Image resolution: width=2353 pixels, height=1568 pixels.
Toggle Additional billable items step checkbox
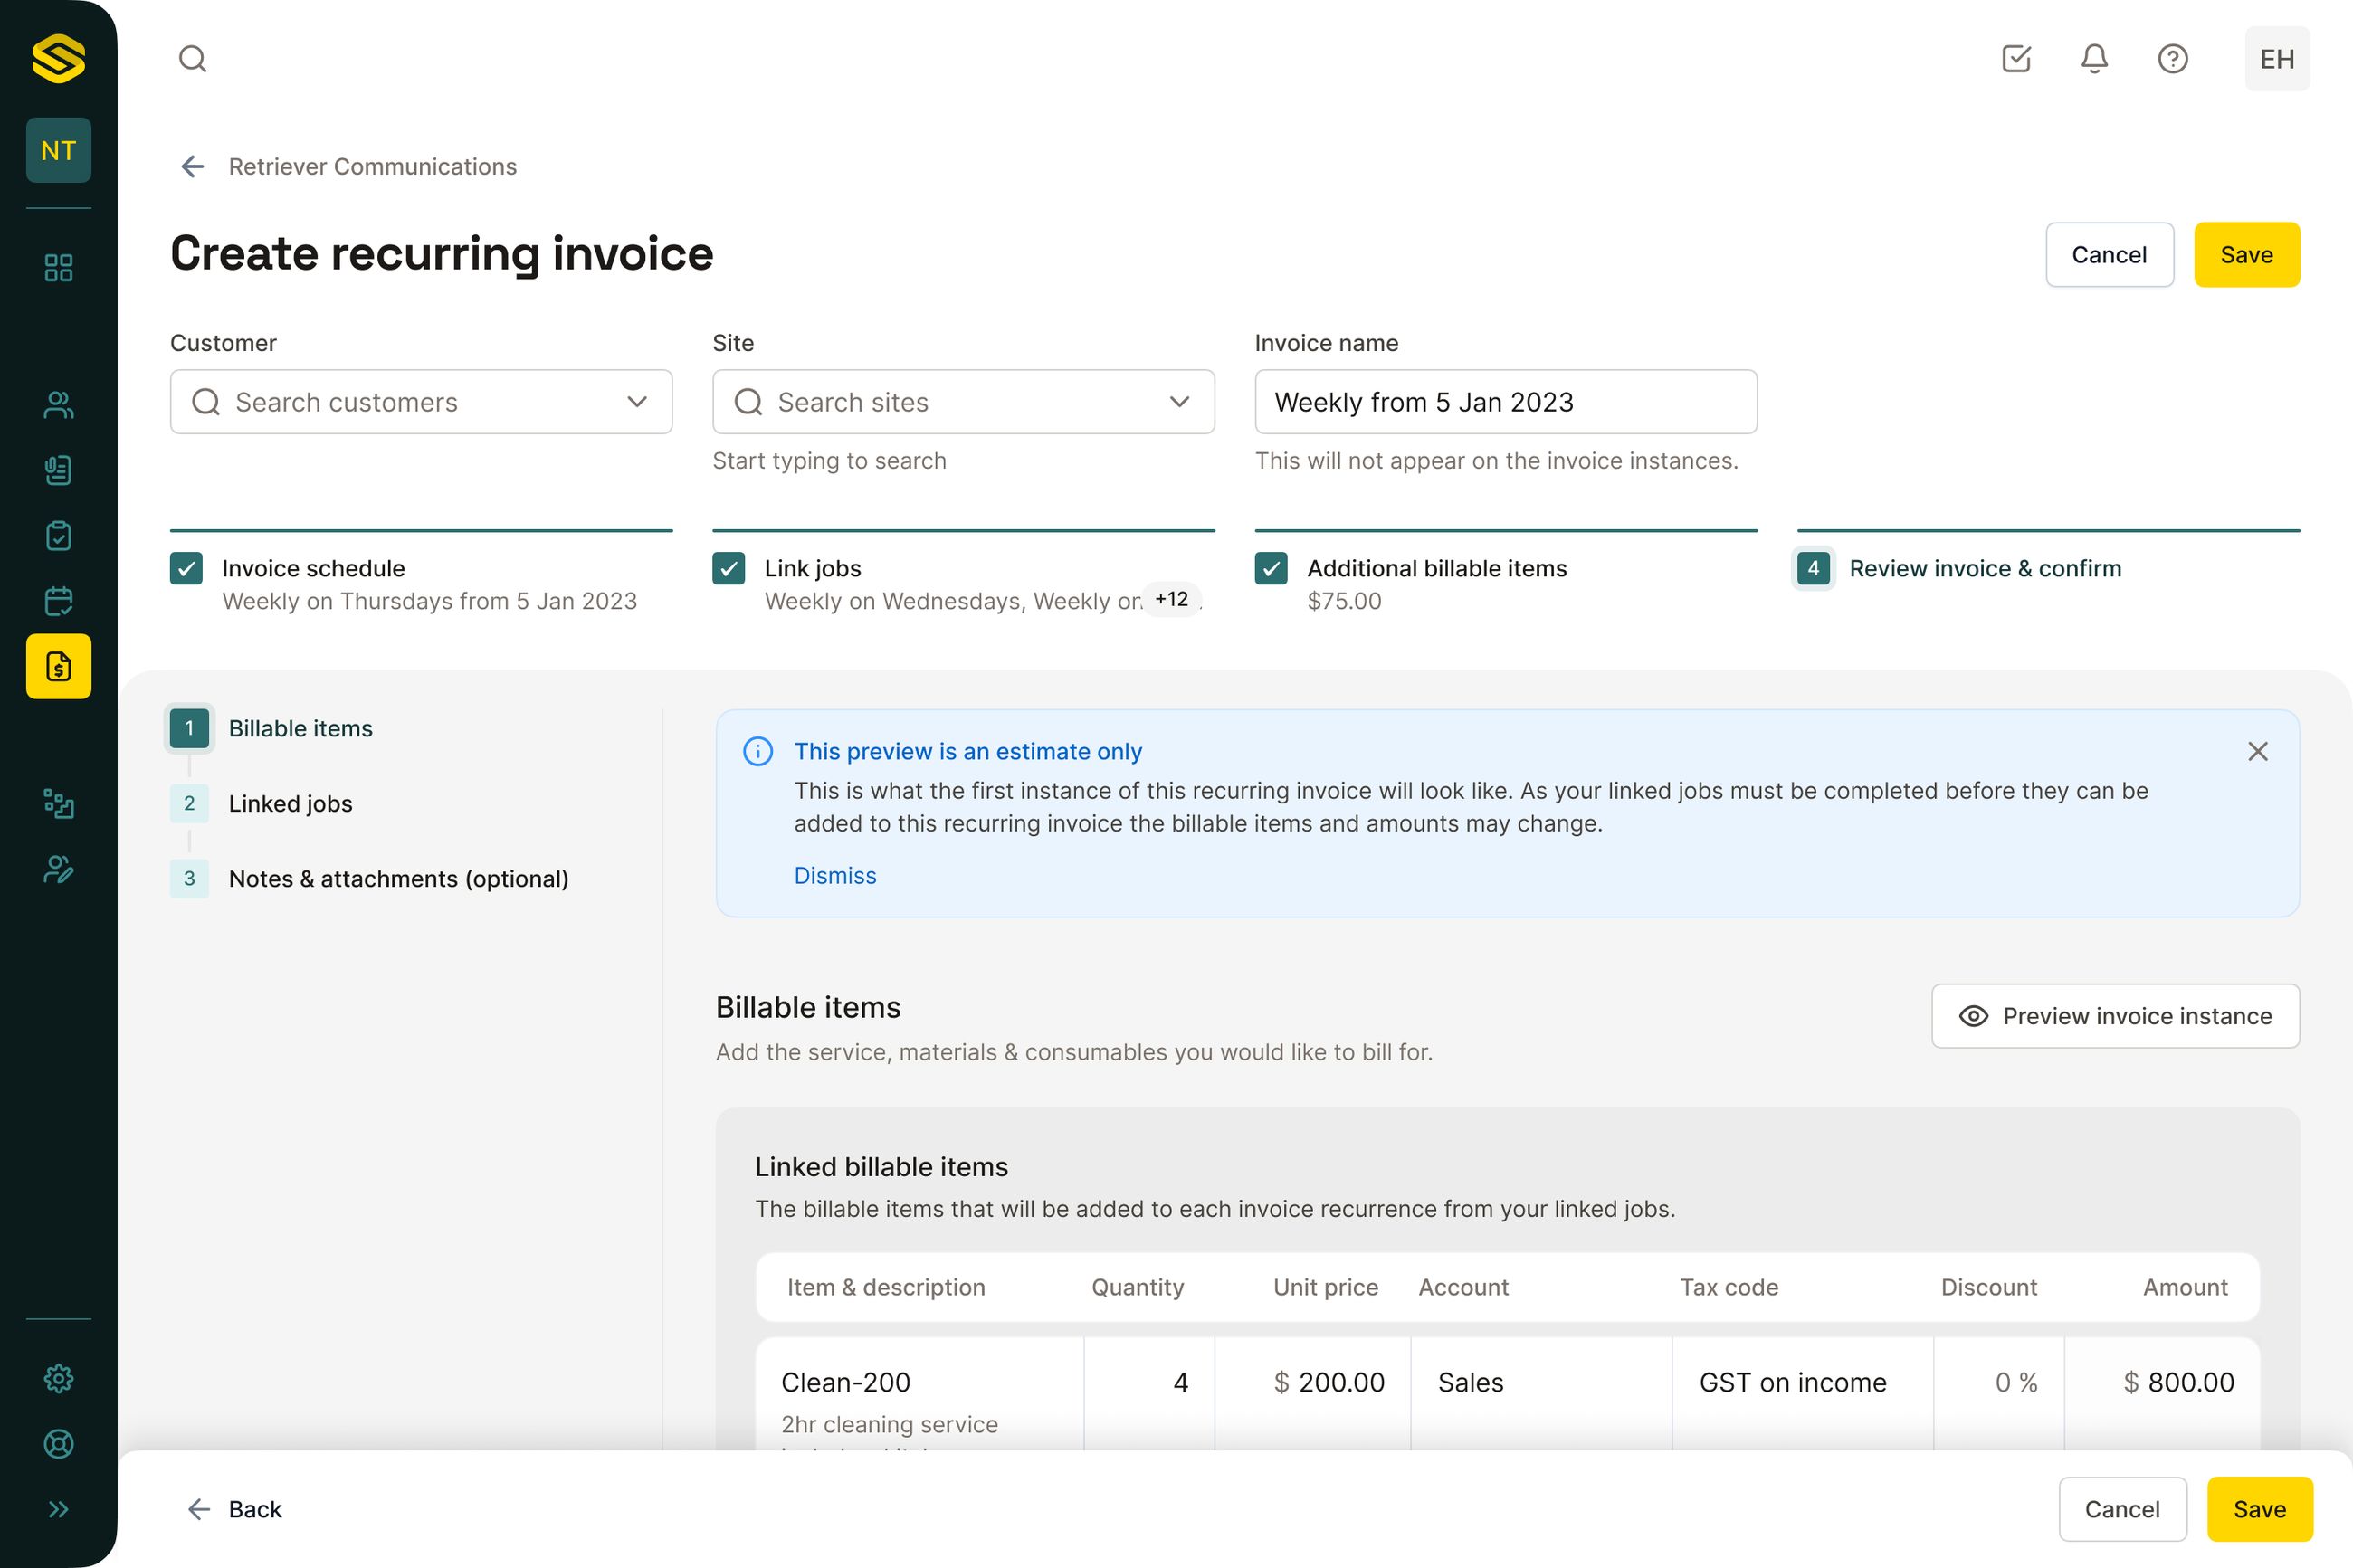(x=1271, y=569)
